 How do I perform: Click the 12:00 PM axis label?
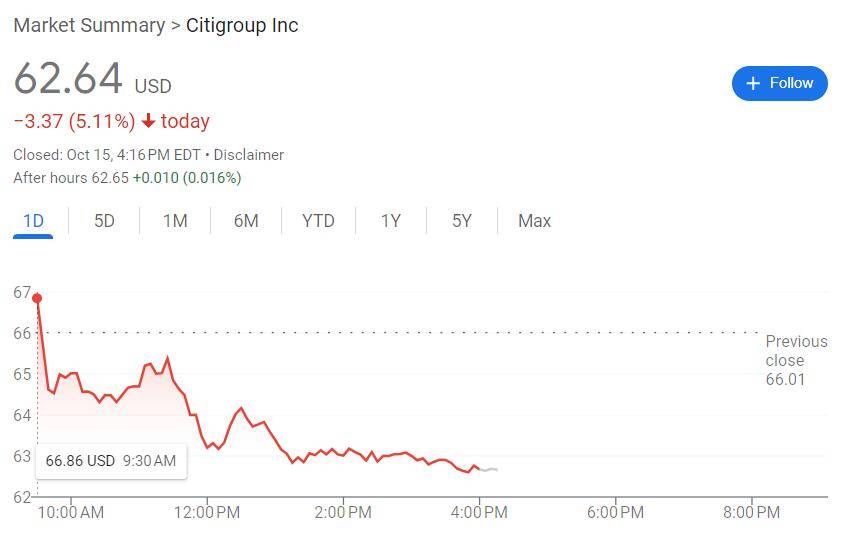[x=206, y=513]
